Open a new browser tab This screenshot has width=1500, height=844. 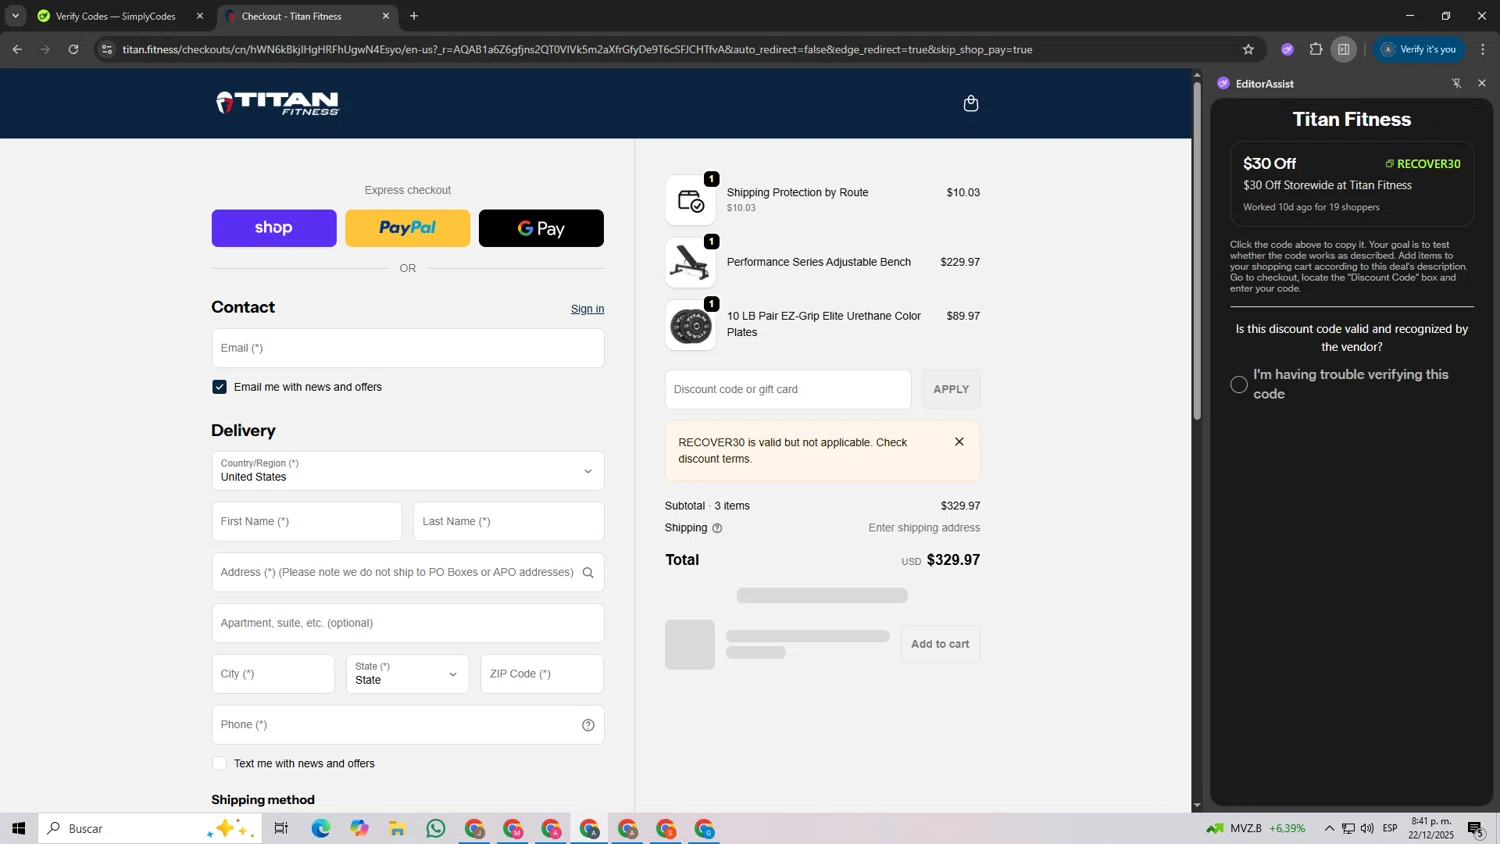[x=414, y=16]
